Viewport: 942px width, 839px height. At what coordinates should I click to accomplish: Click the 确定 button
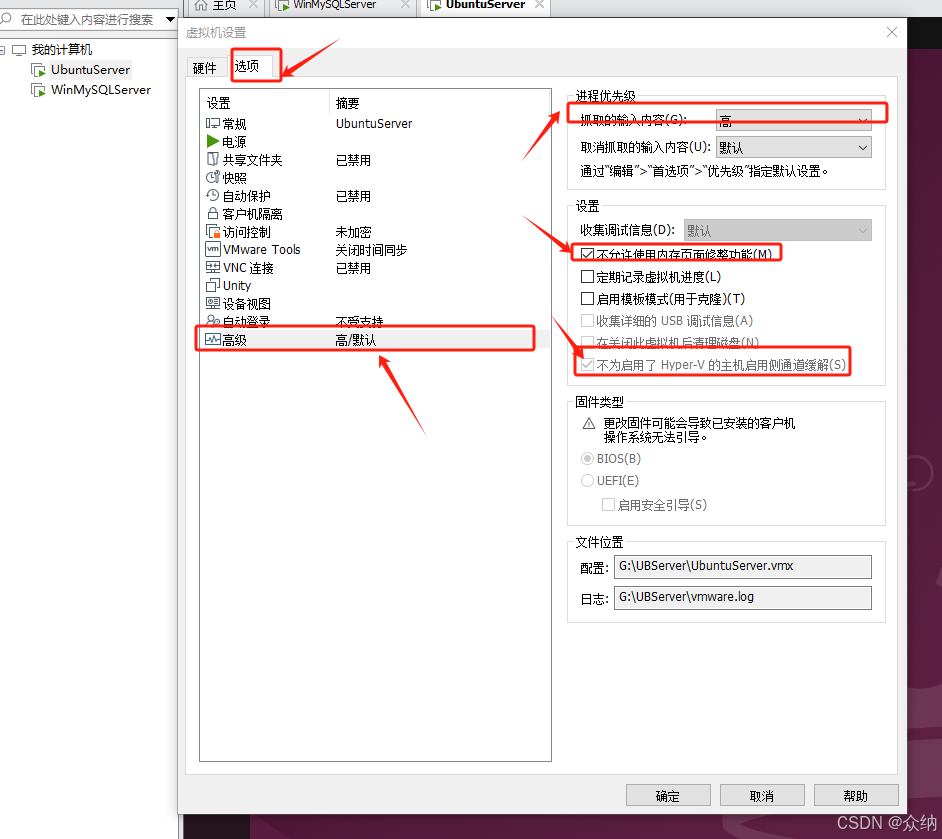[x=668, y=795]
